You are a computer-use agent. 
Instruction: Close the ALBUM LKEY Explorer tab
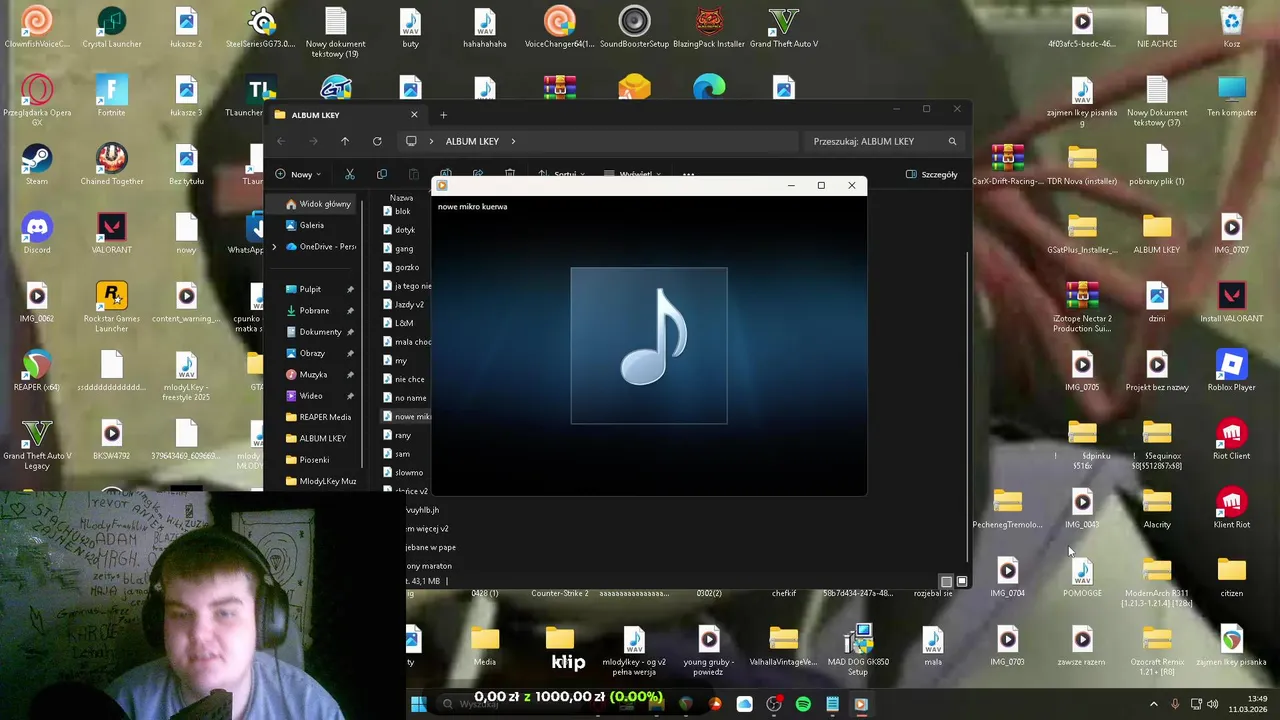tap(414, 115)
